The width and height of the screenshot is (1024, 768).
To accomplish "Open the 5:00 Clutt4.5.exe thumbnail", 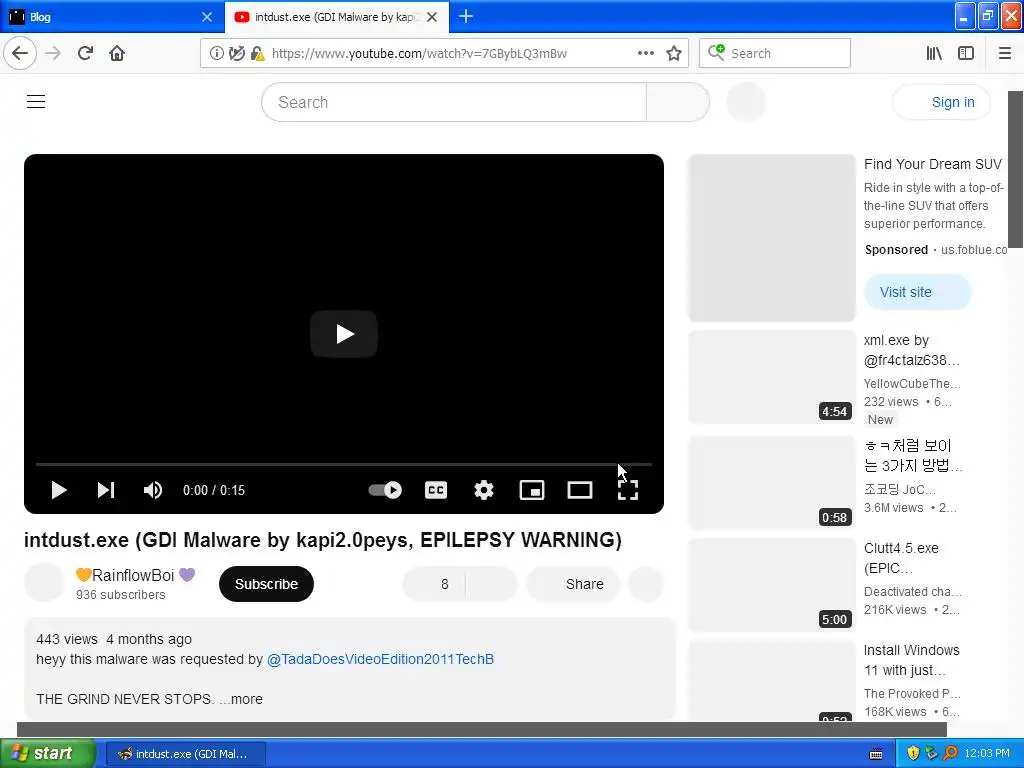I will pos(771,584).
